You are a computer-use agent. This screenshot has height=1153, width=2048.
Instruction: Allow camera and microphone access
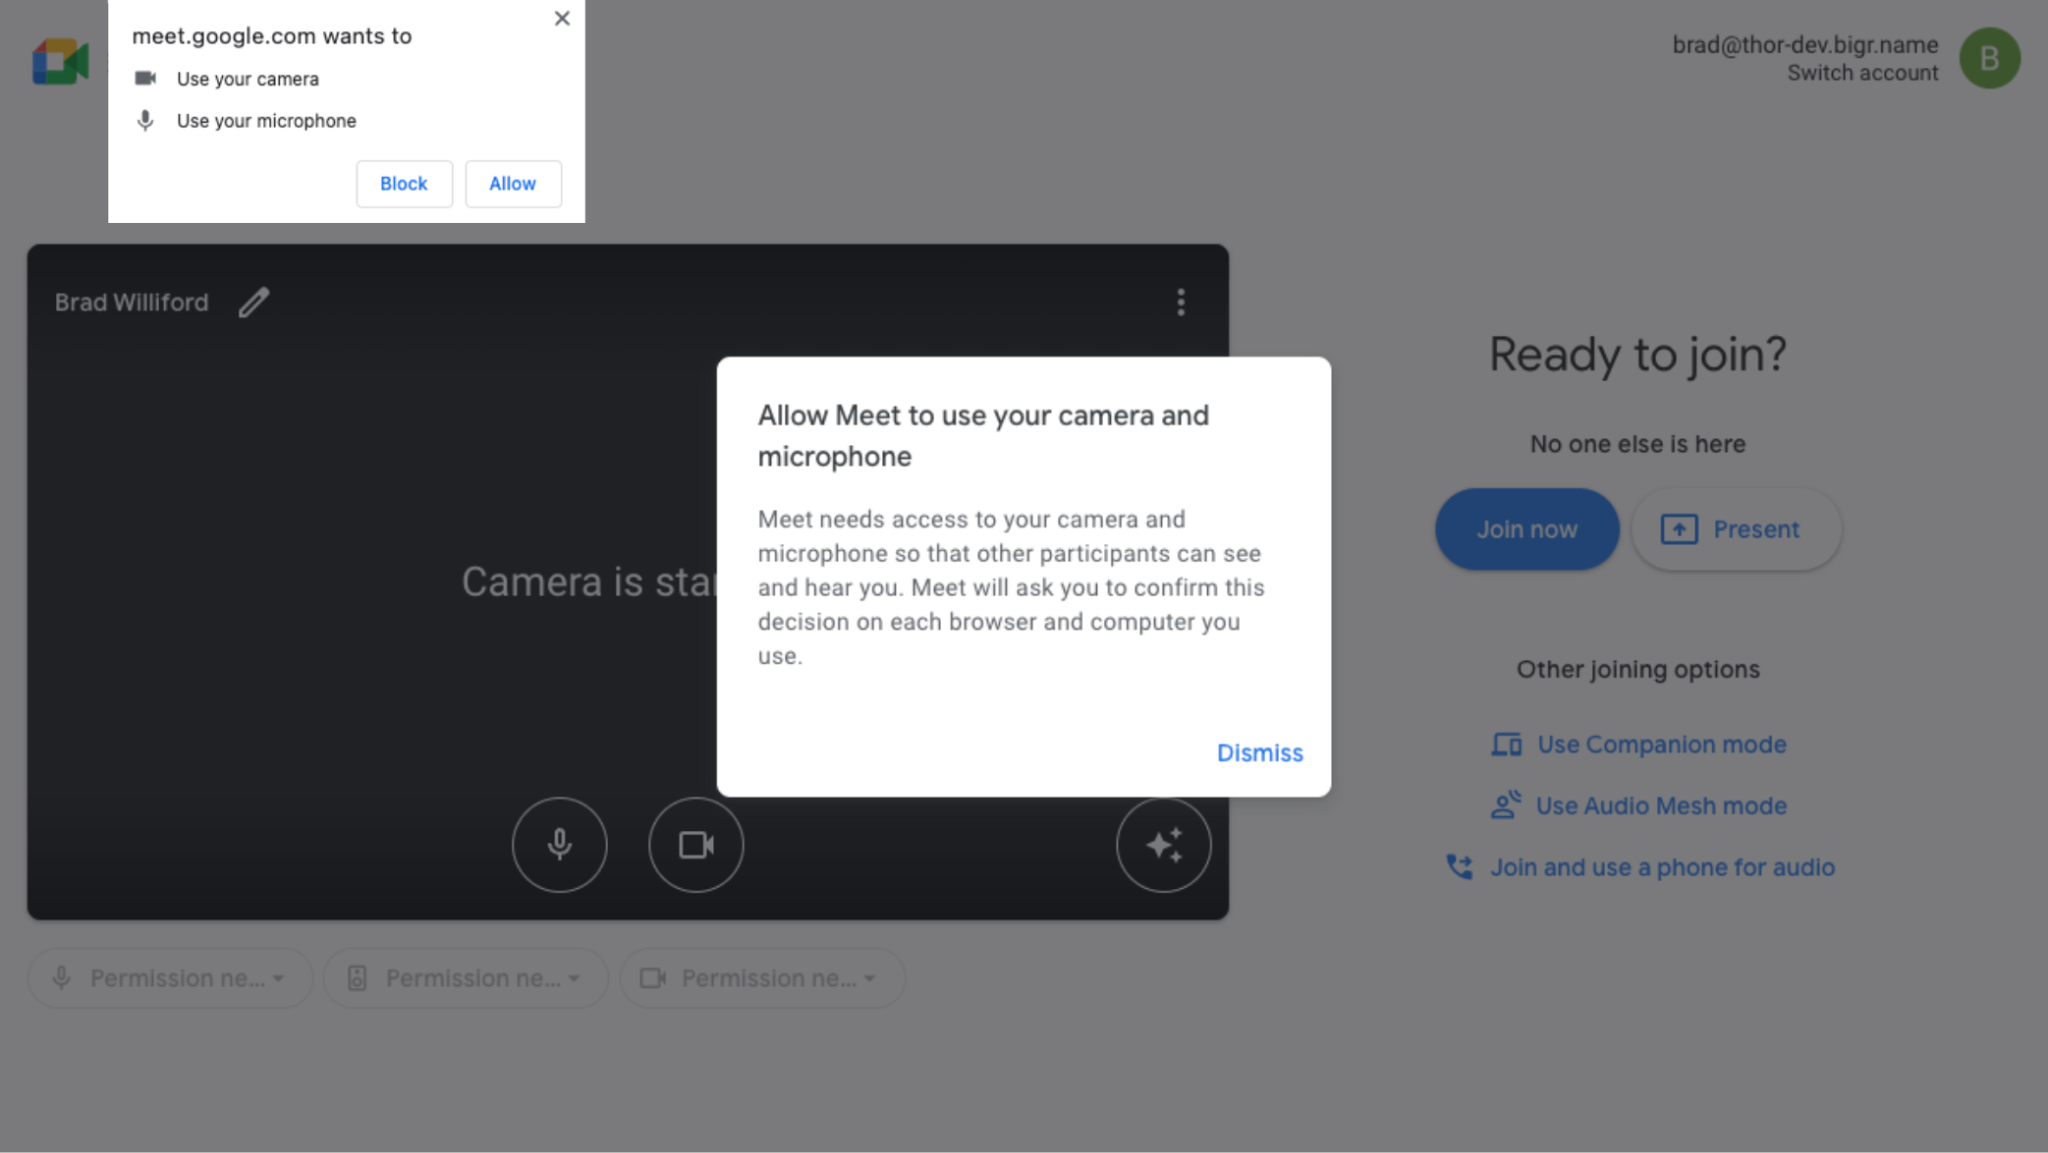pos(512,183)
